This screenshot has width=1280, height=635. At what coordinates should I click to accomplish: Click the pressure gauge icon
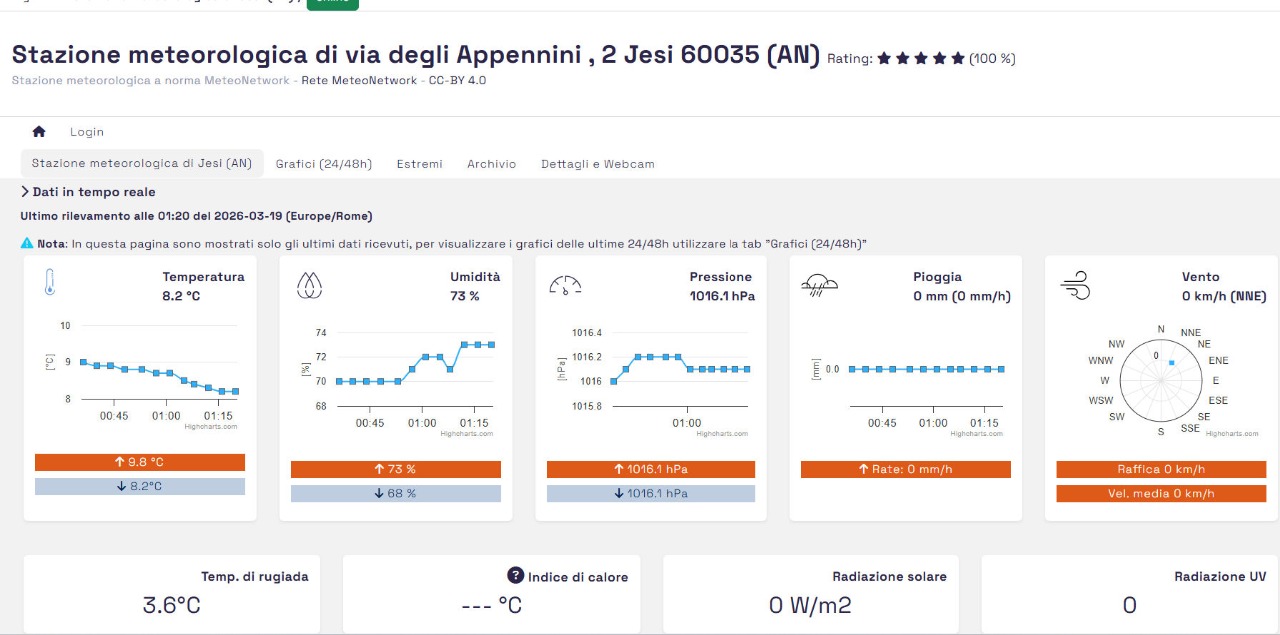click(x=565, y=286)
